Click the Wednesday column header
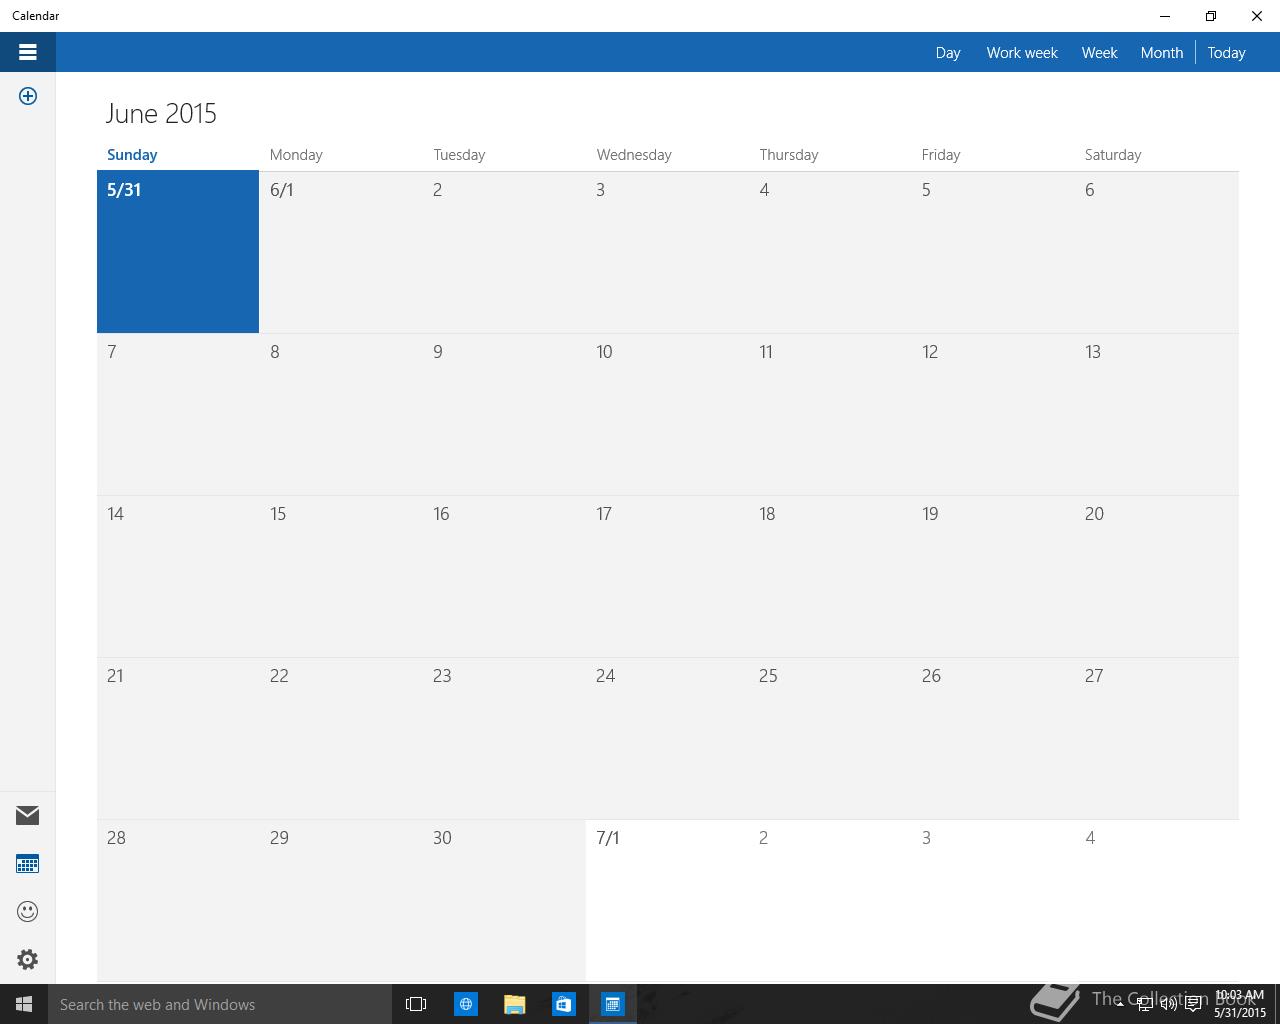The image size is (1280, 1024). point(634,154)
